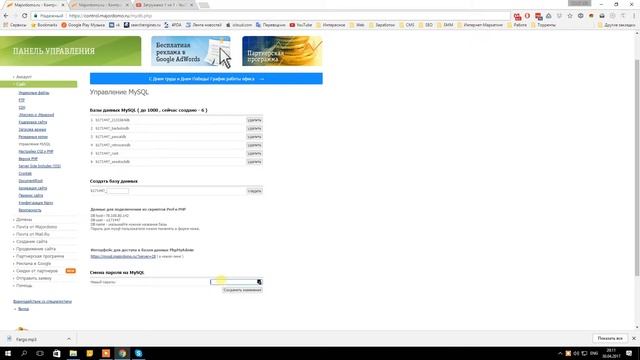Click the Создать database button
This screenshot has height=360, width=640.
point(254,191)
